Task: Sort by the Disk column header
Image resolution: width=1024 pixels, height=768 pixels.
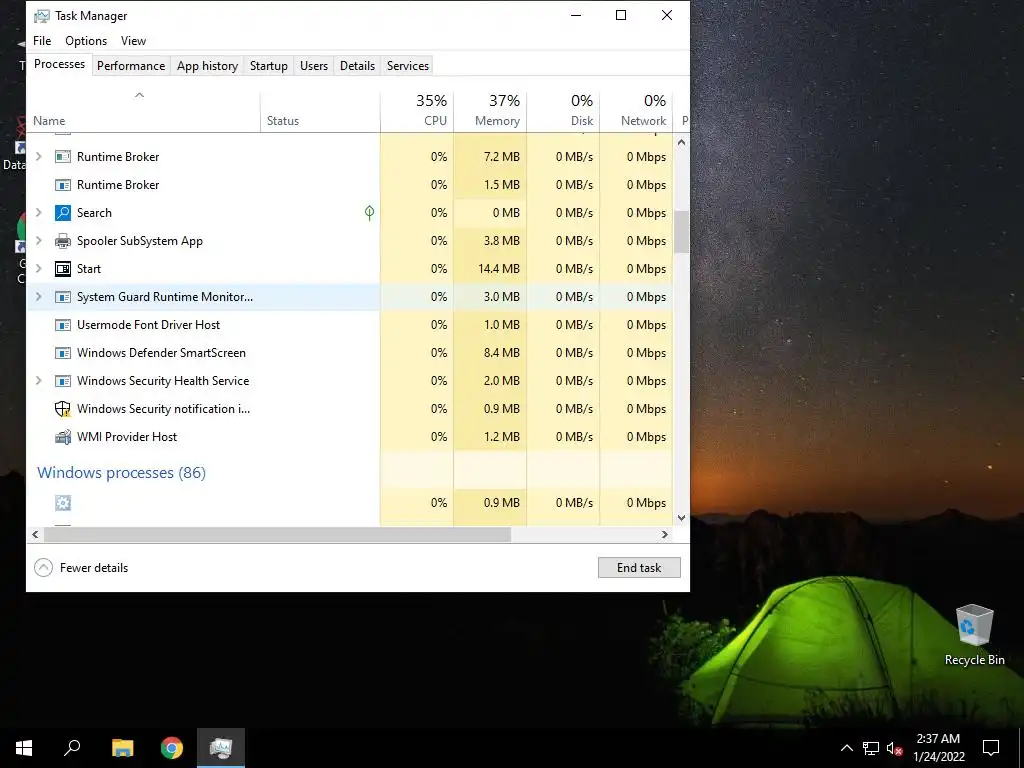Action: tap(563, 111)
